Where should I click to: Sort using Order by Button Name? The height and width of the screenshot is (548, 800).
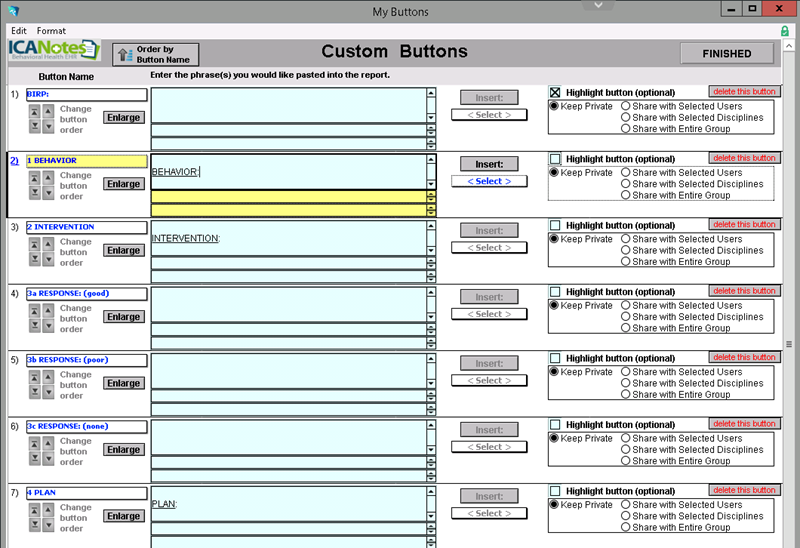pos(156,55)
